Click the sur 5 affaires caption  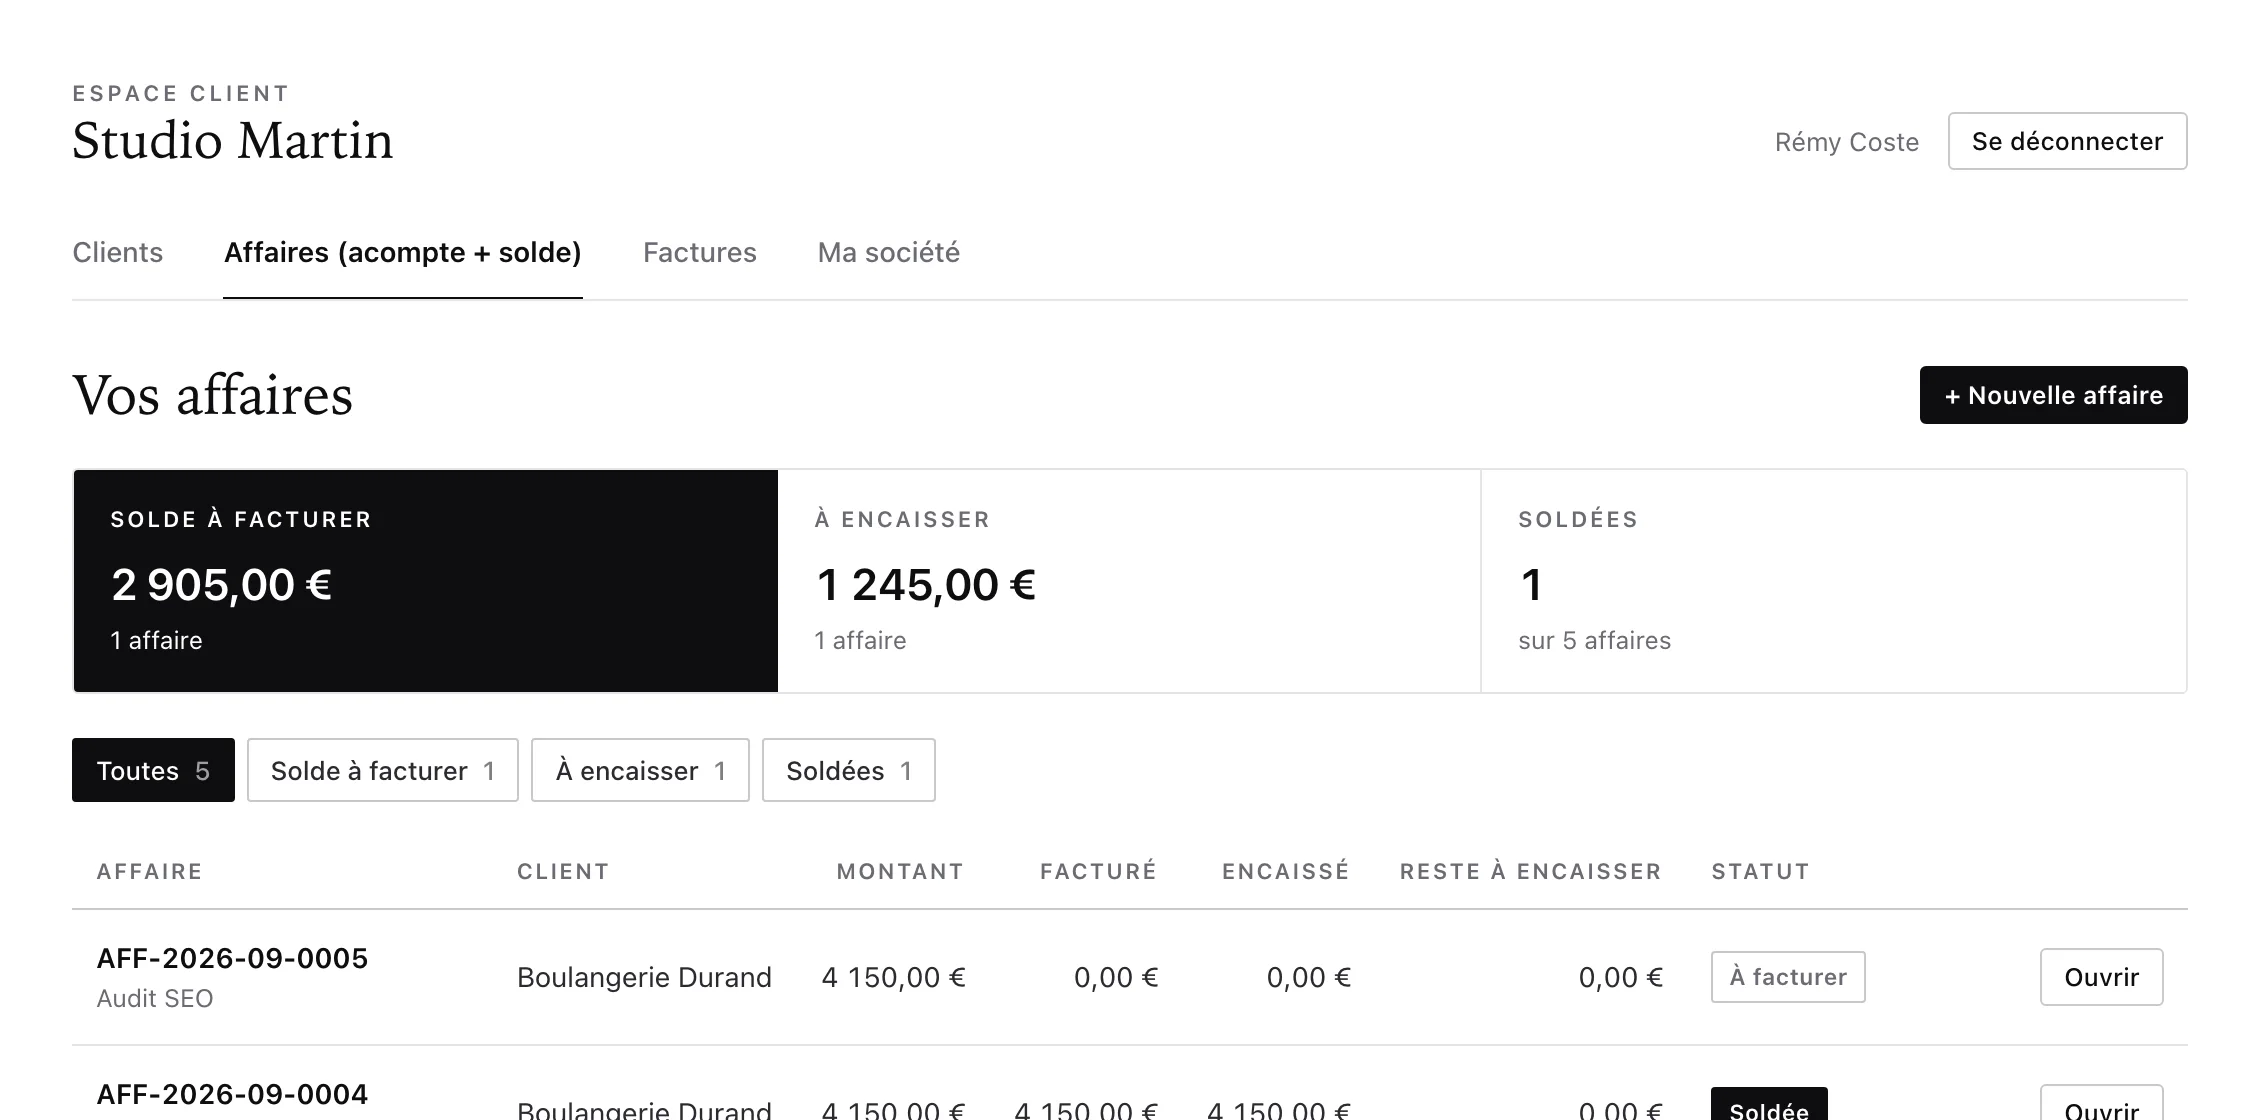(1594, 640)
